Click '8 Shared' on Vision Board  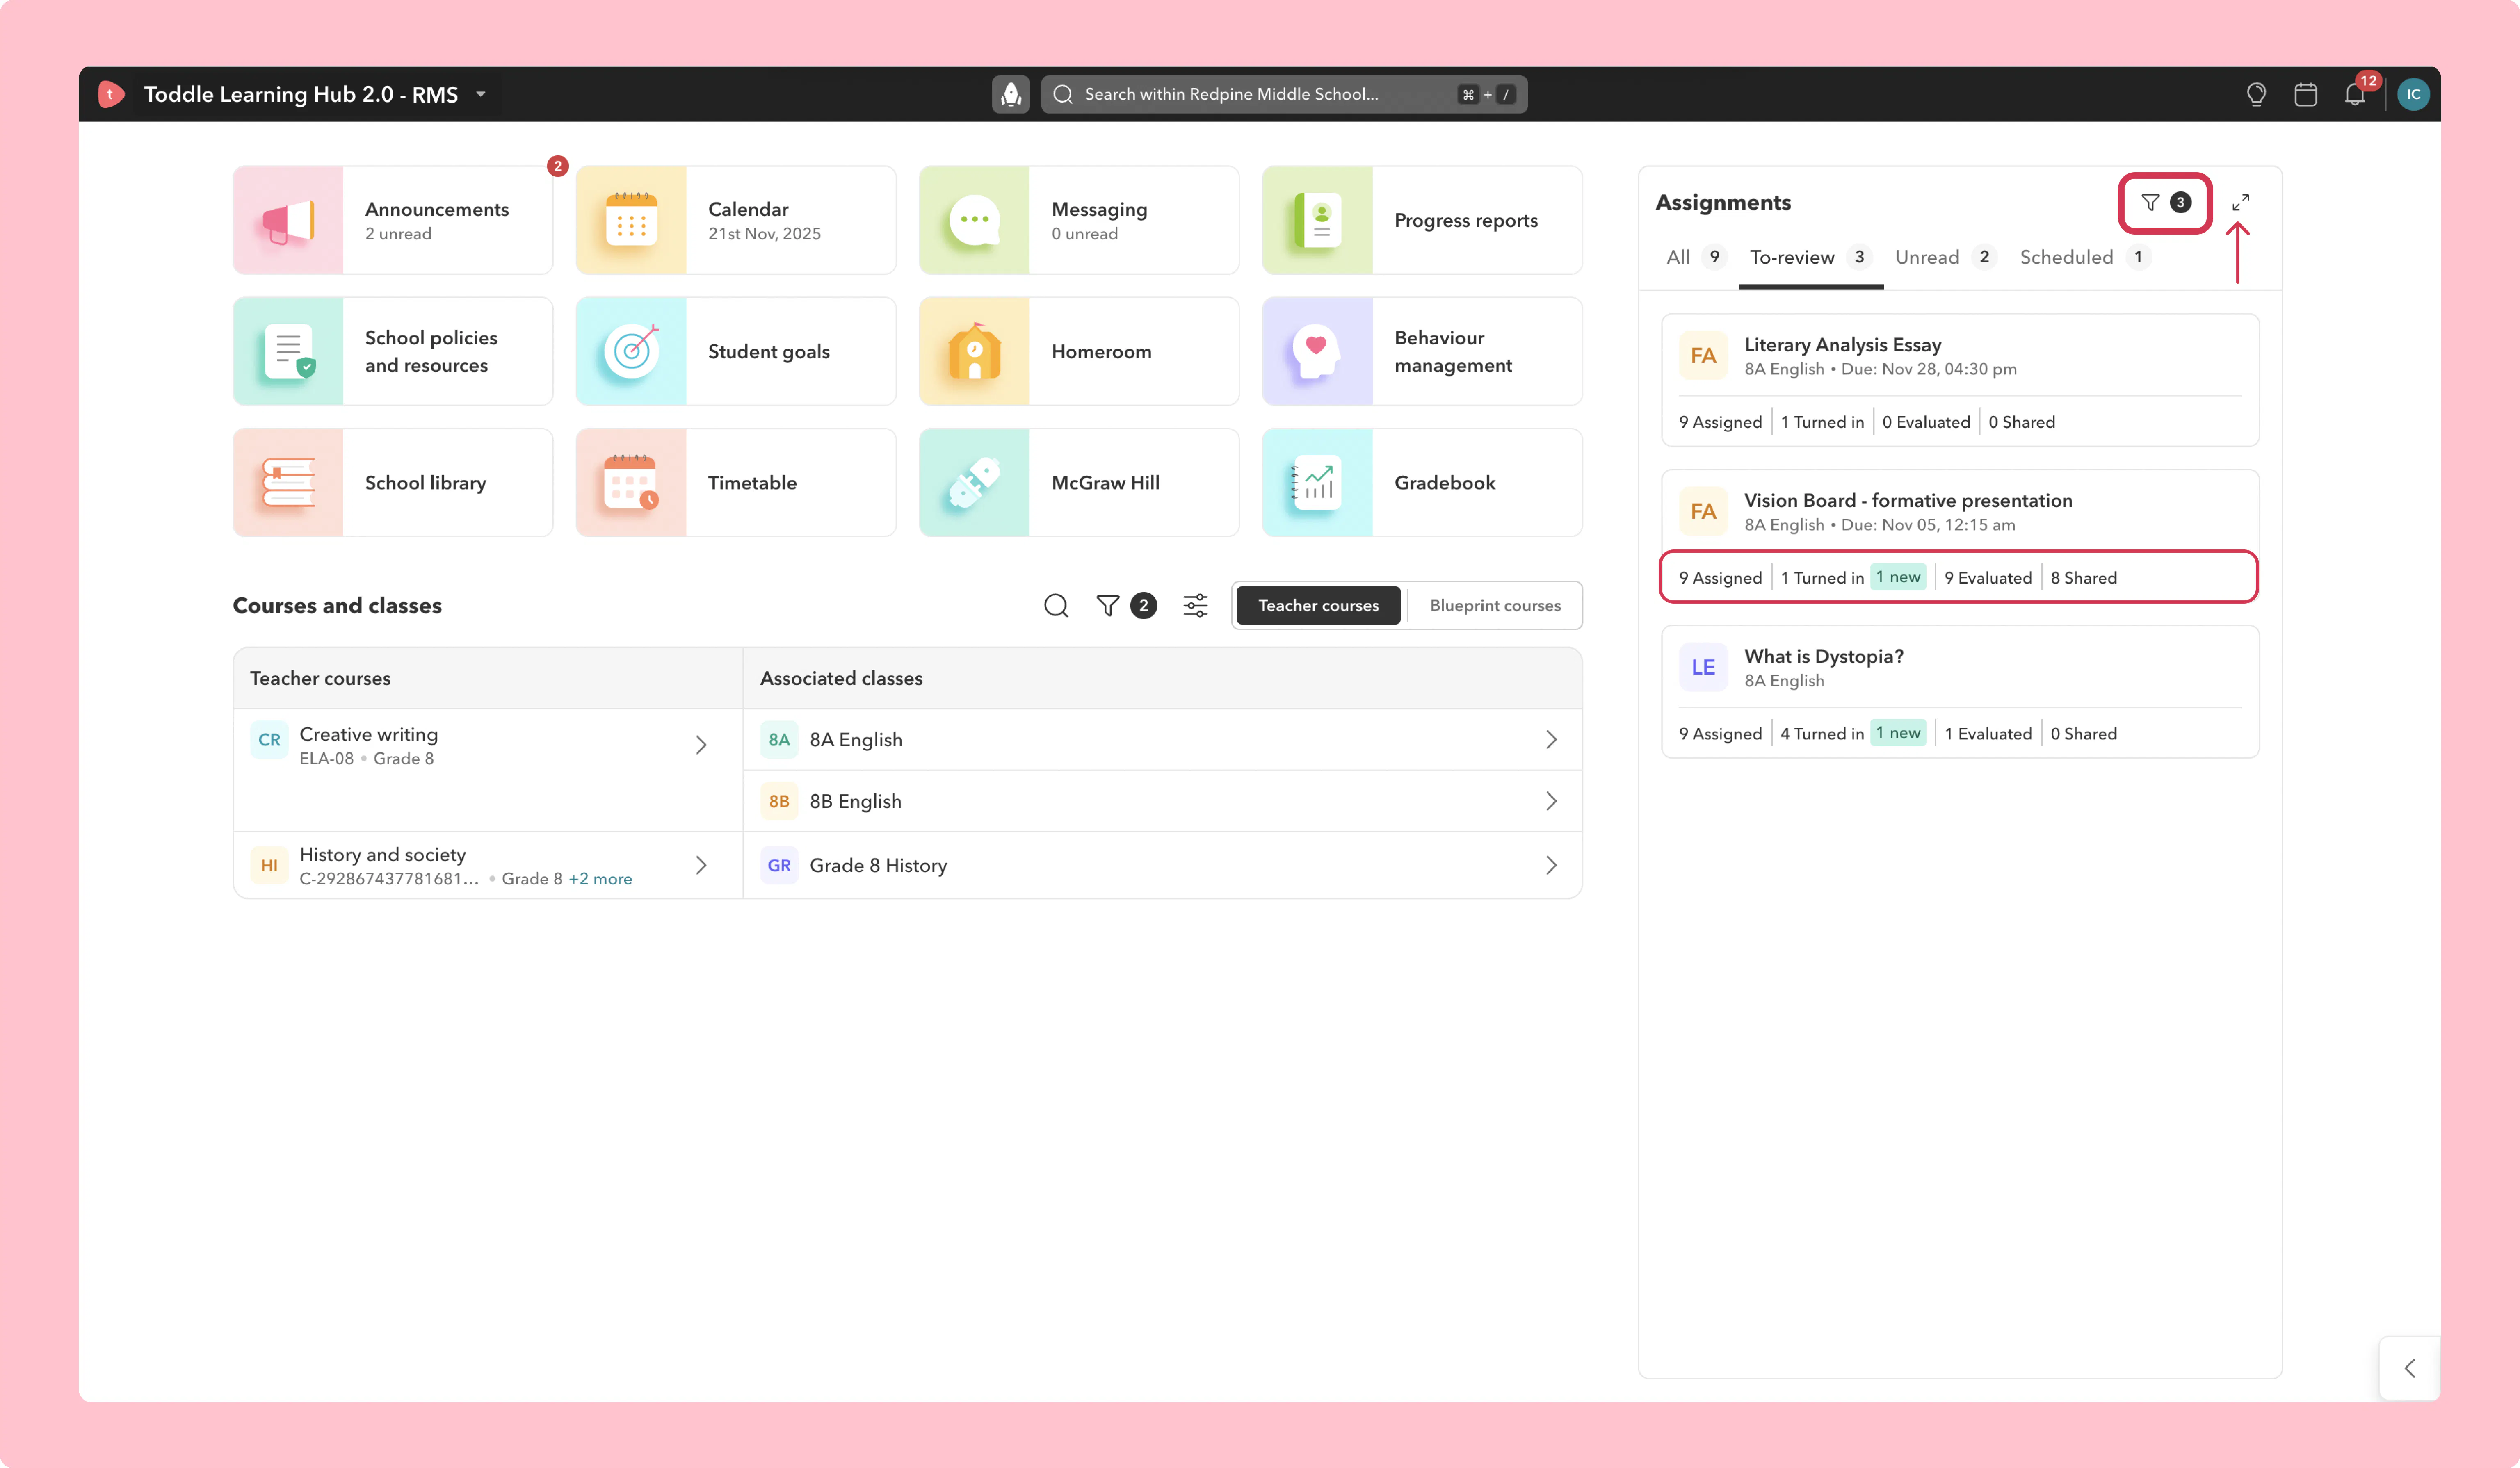click(x=2083, y=578)
